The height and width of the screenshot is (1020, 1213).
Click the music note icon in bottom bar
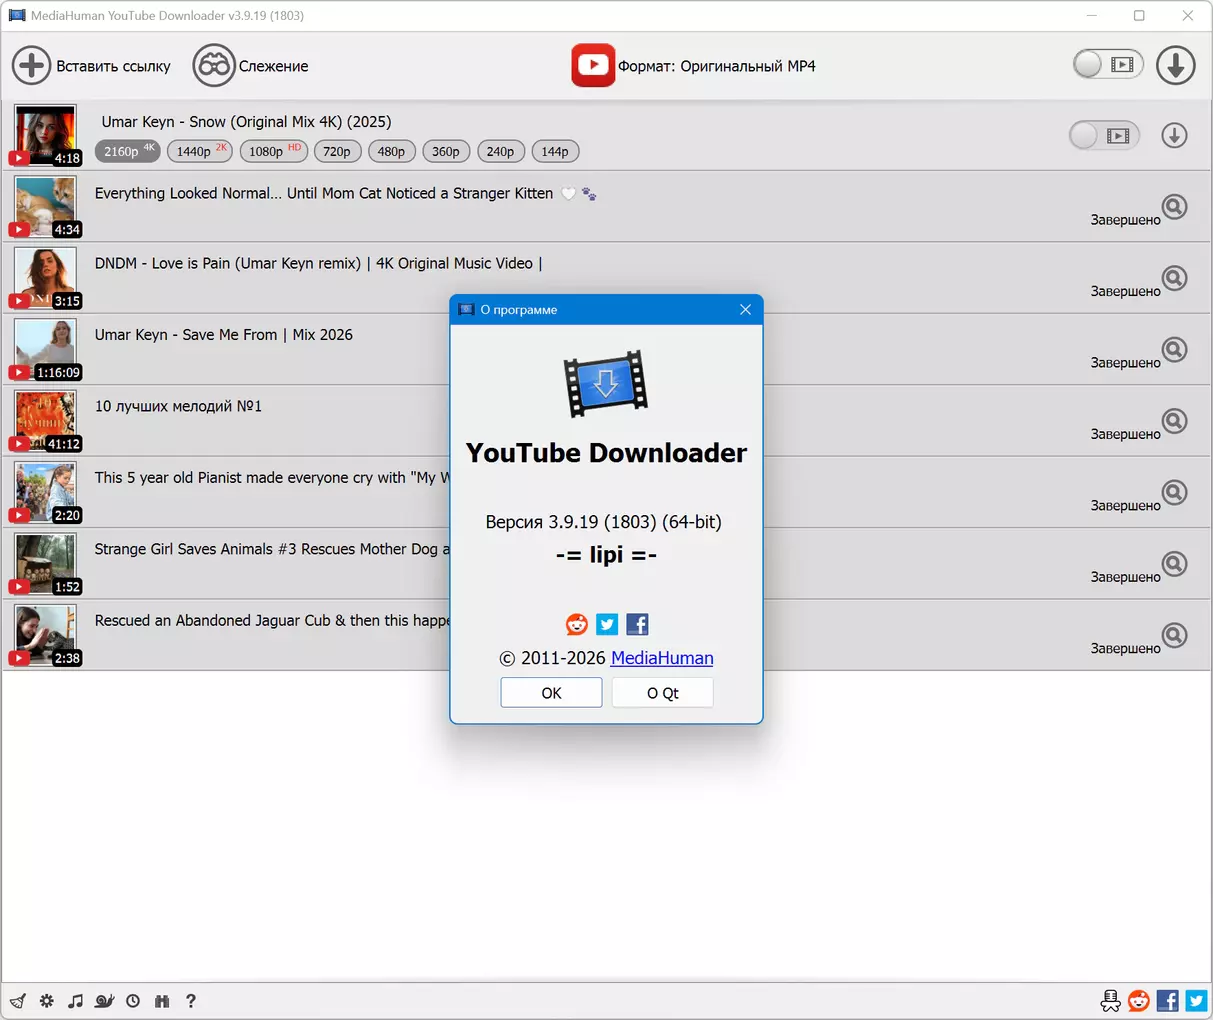click(75, 1001)
